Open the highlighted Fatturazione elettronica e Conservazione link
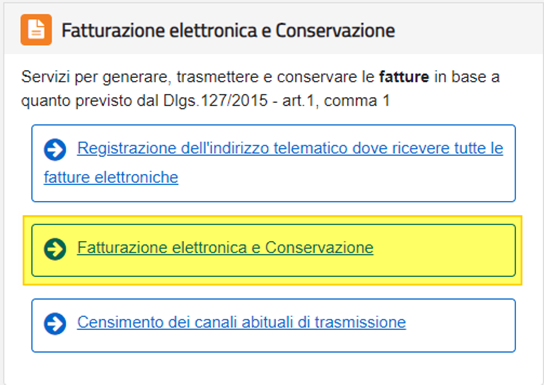This screenshot has width=544, height=385. coord(225,248)
